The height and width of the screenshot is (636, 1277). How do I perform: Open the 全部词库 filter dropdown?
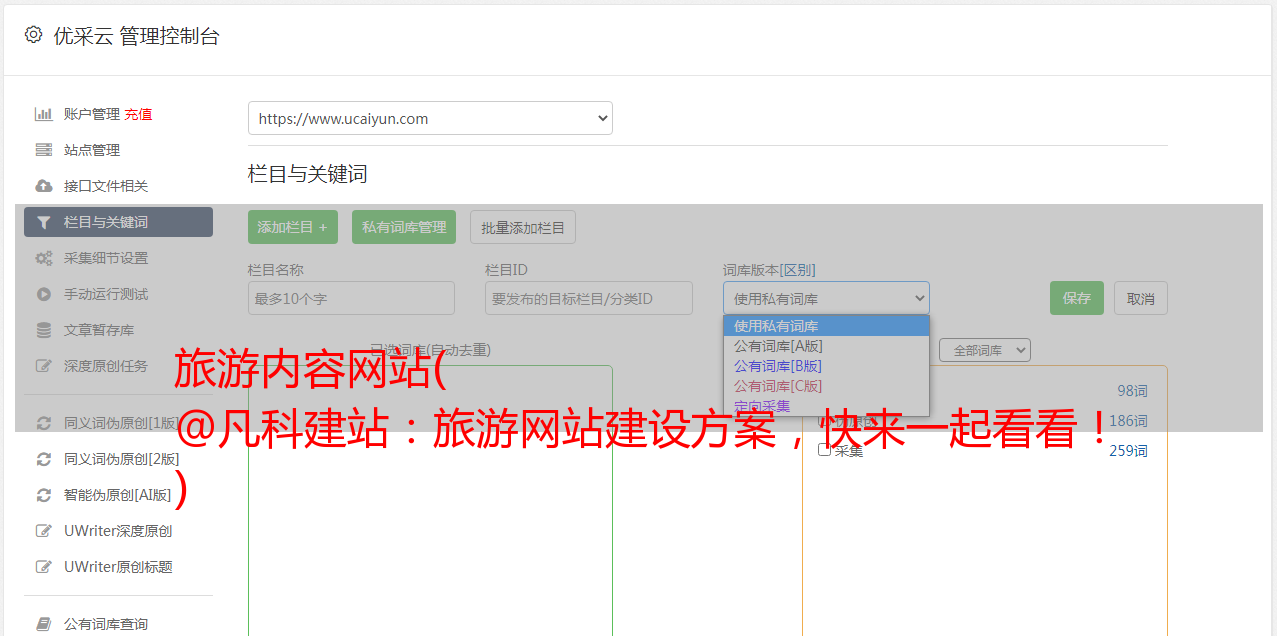tap(985, 350)
